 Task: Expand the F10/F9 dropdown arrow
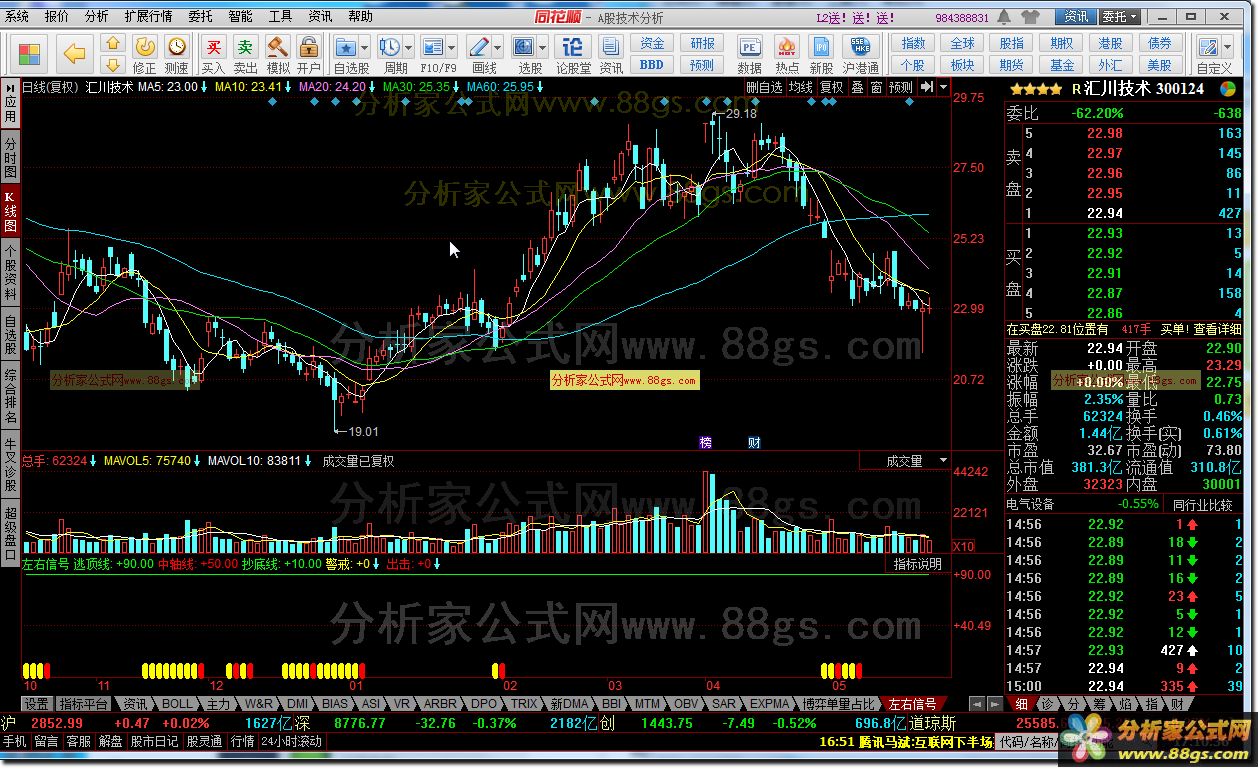tap(452, 47)
